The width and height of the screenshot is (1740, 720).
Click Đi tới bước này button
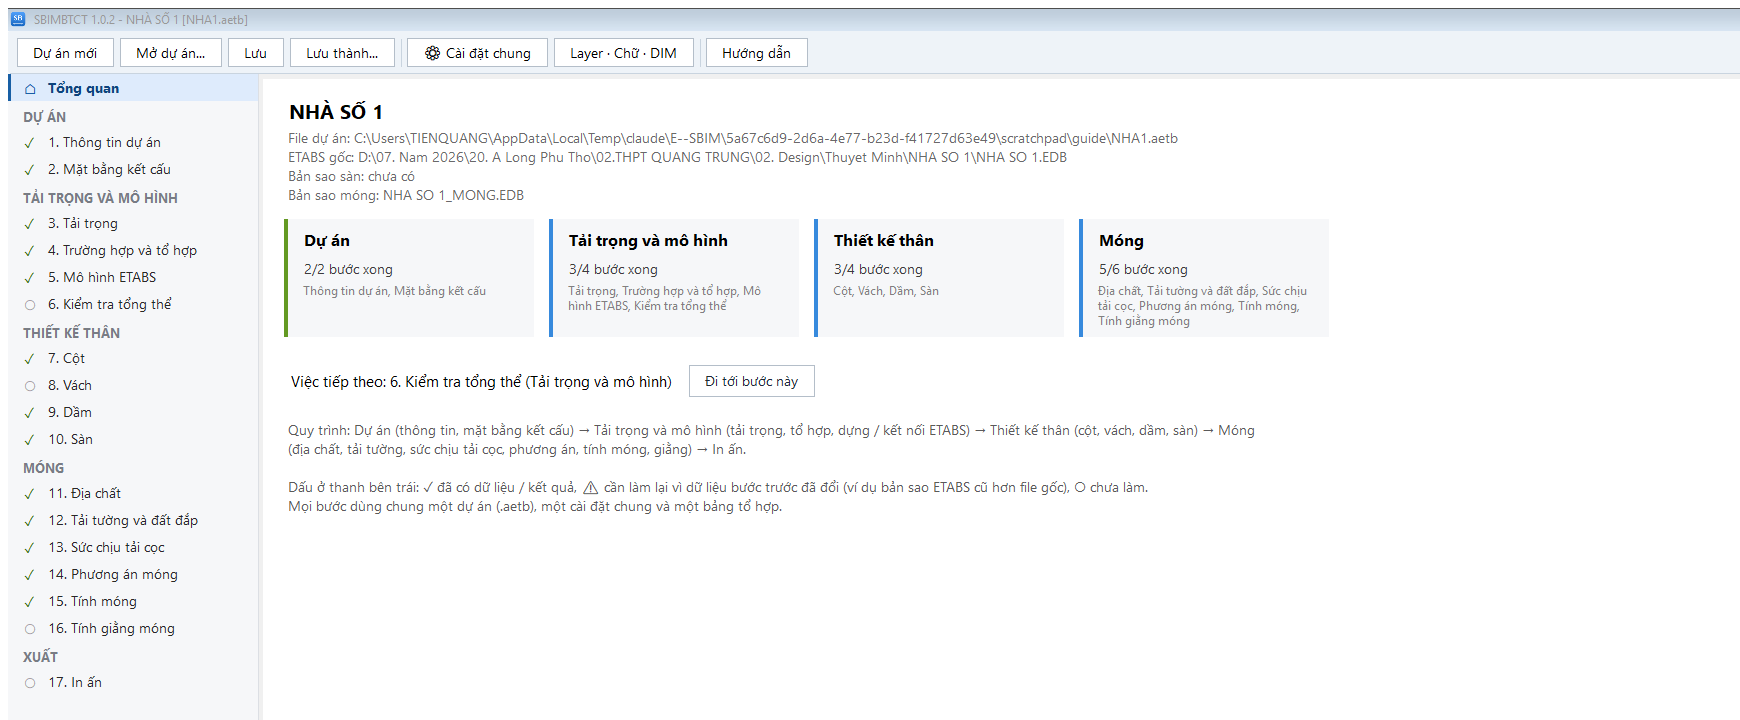coord(751,381)
